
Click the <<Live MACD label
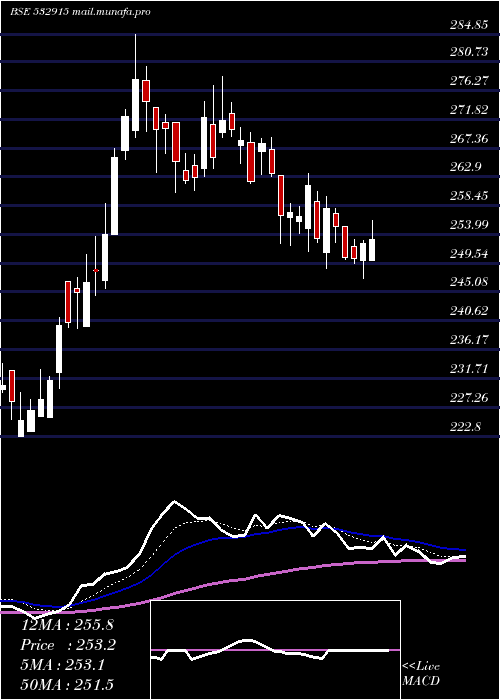421,674
